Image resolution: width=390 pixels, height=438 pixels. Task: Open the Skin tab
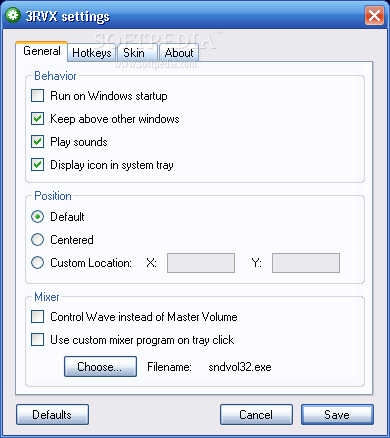coord(136,53)
